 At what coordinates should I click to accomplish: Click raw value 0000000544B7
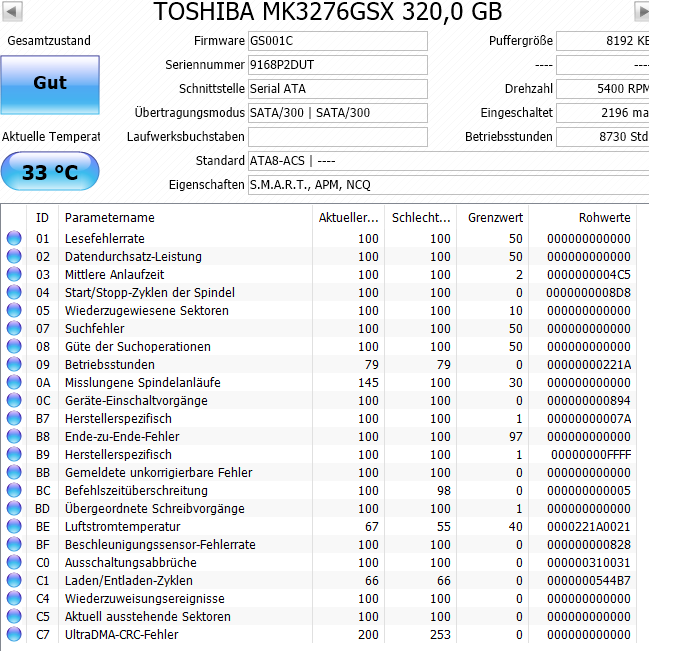coord(589,581)
